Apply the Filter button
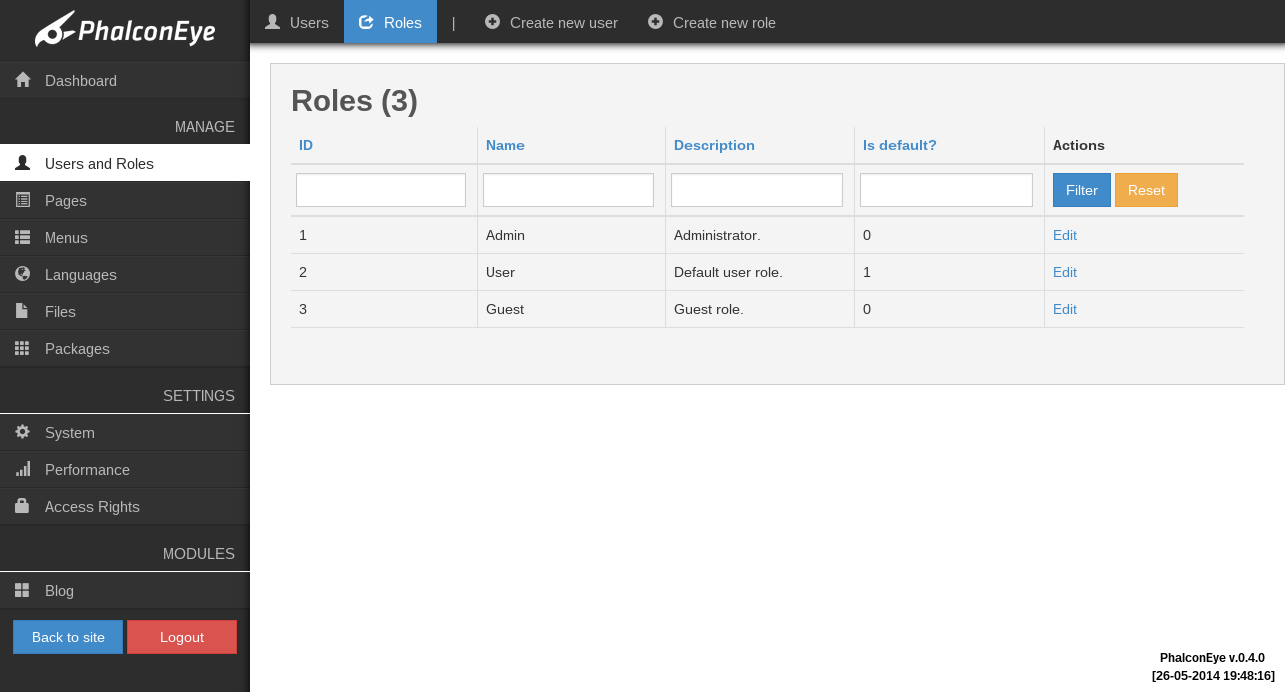The width and height of the screenshot is (1285, 692). coord(1082,190)
